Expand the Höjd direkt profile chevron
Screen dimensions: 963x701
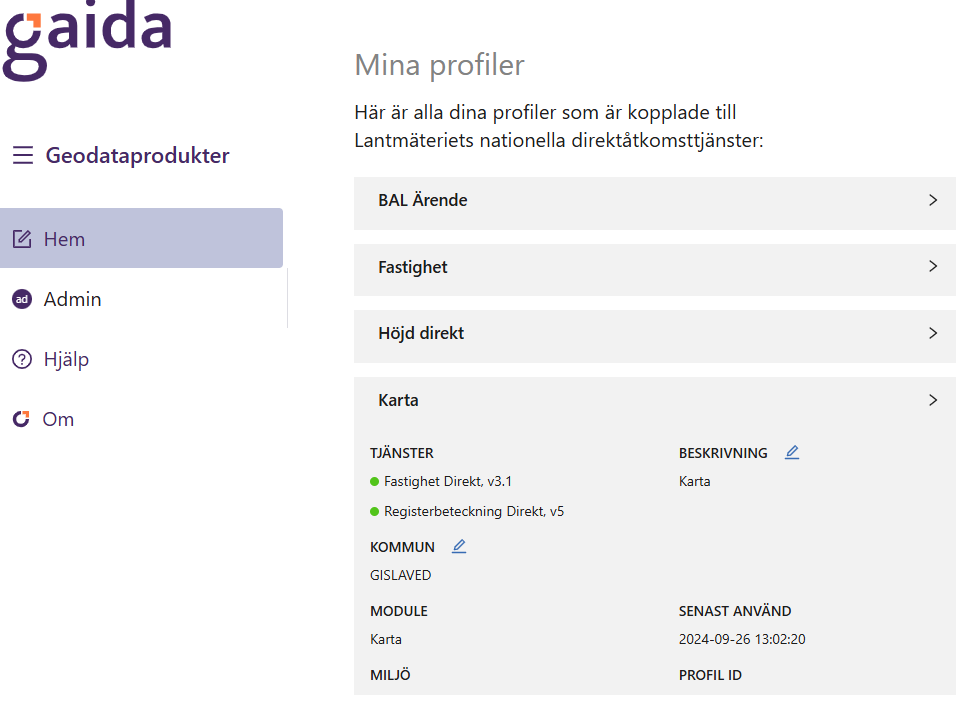click(933, 333)
